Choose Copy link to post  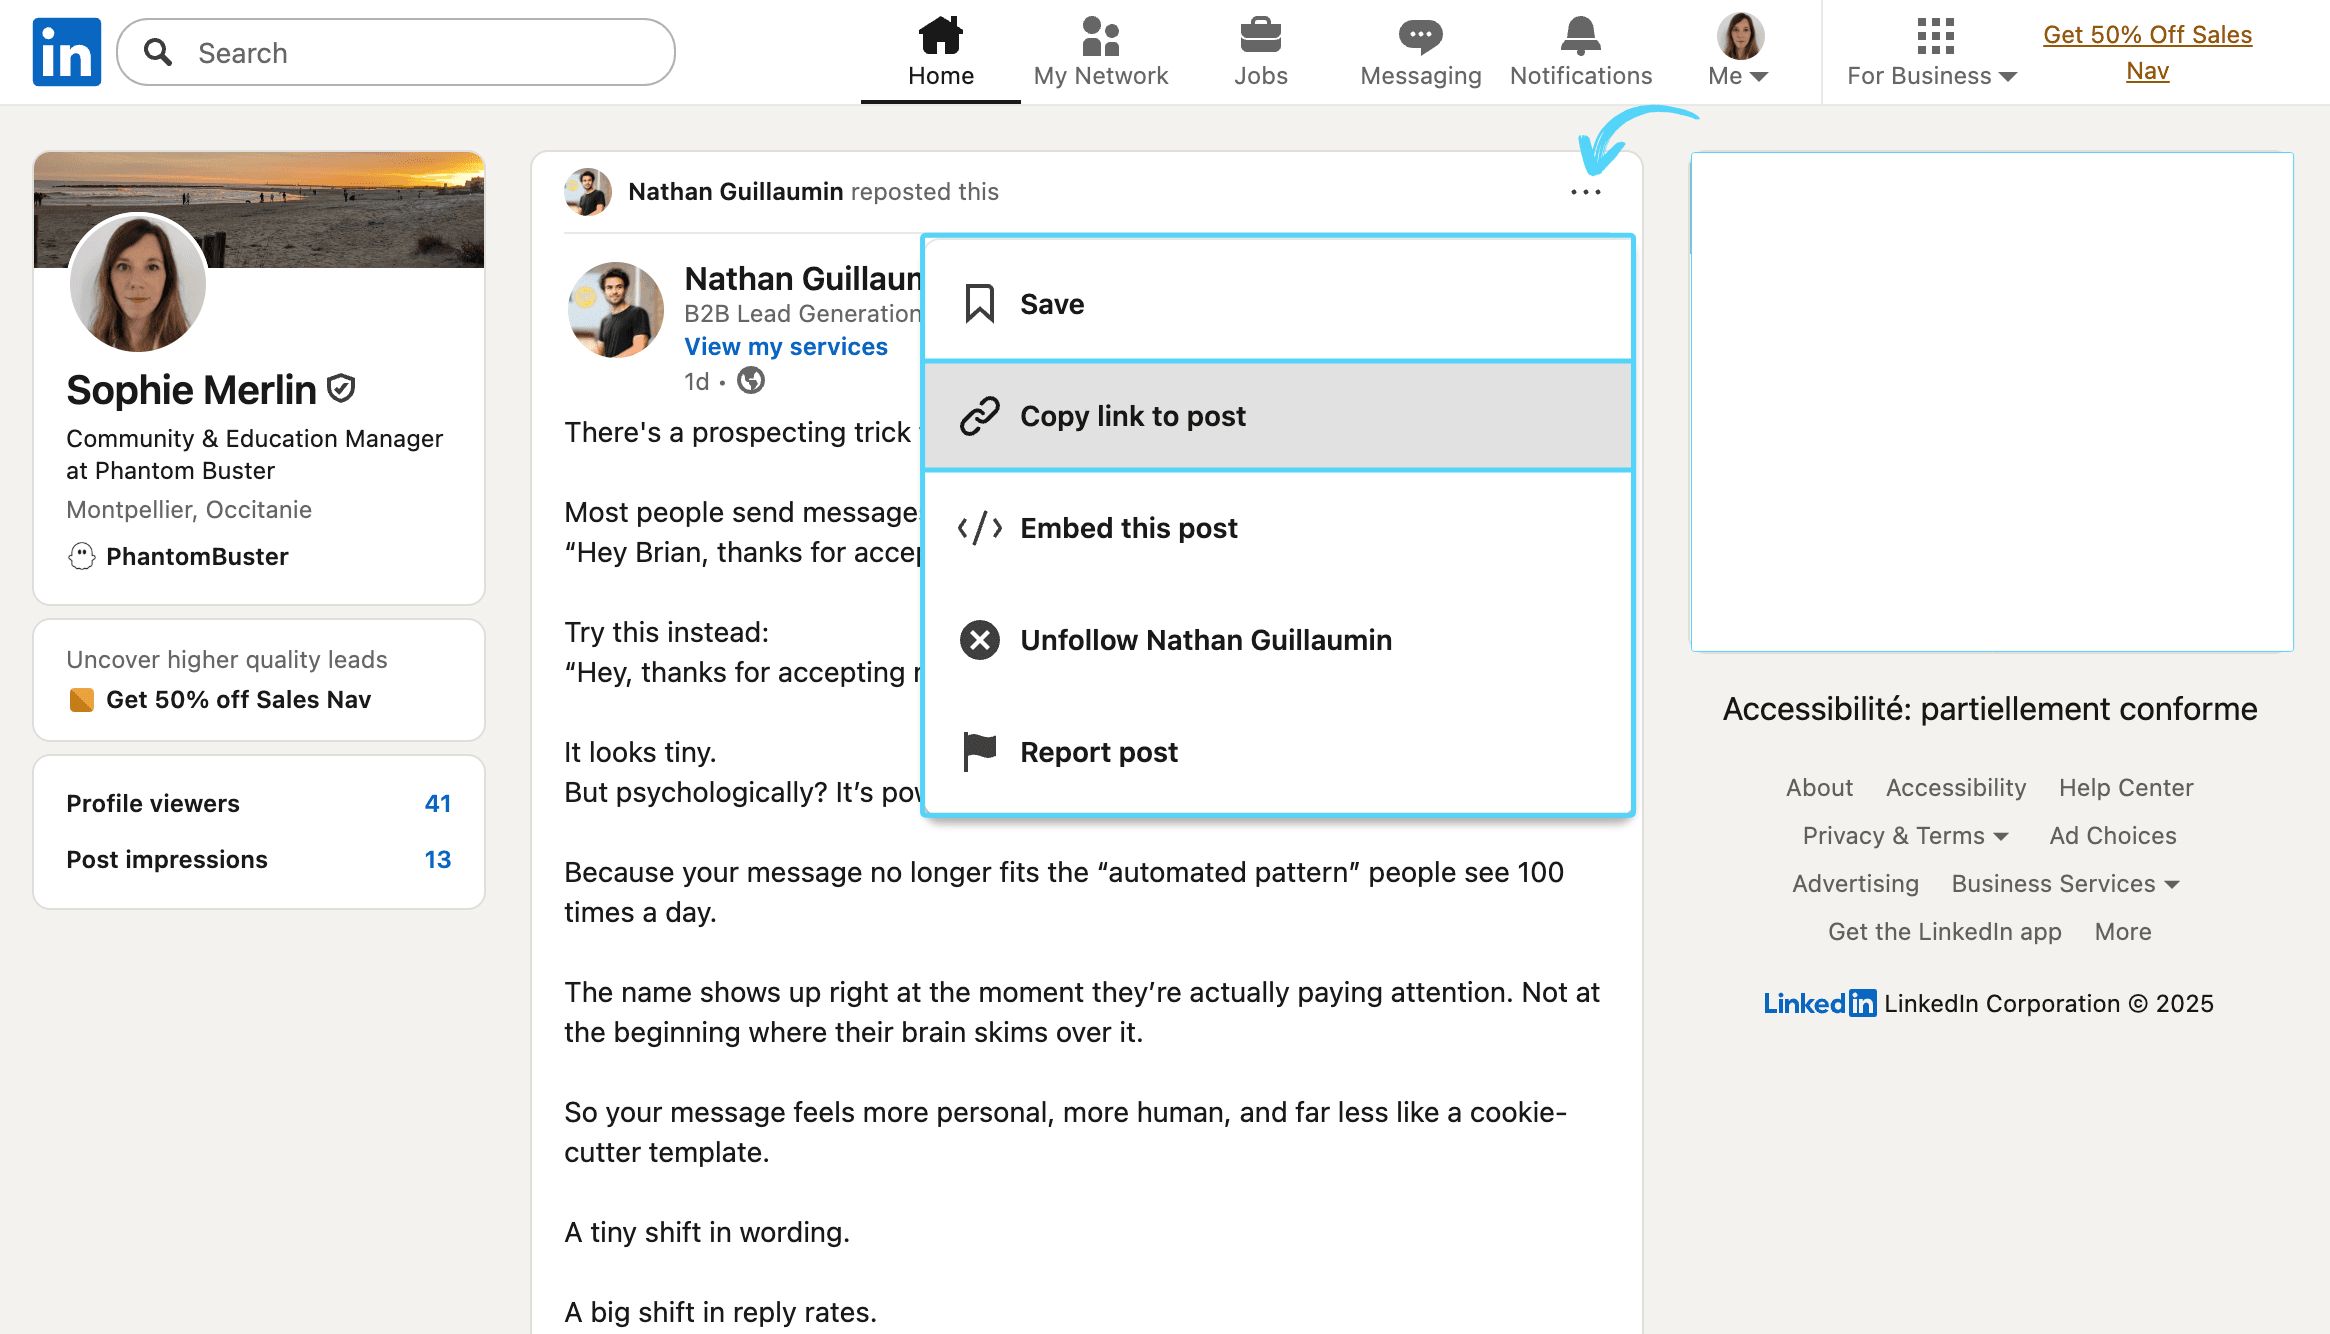coord(1278,416)
